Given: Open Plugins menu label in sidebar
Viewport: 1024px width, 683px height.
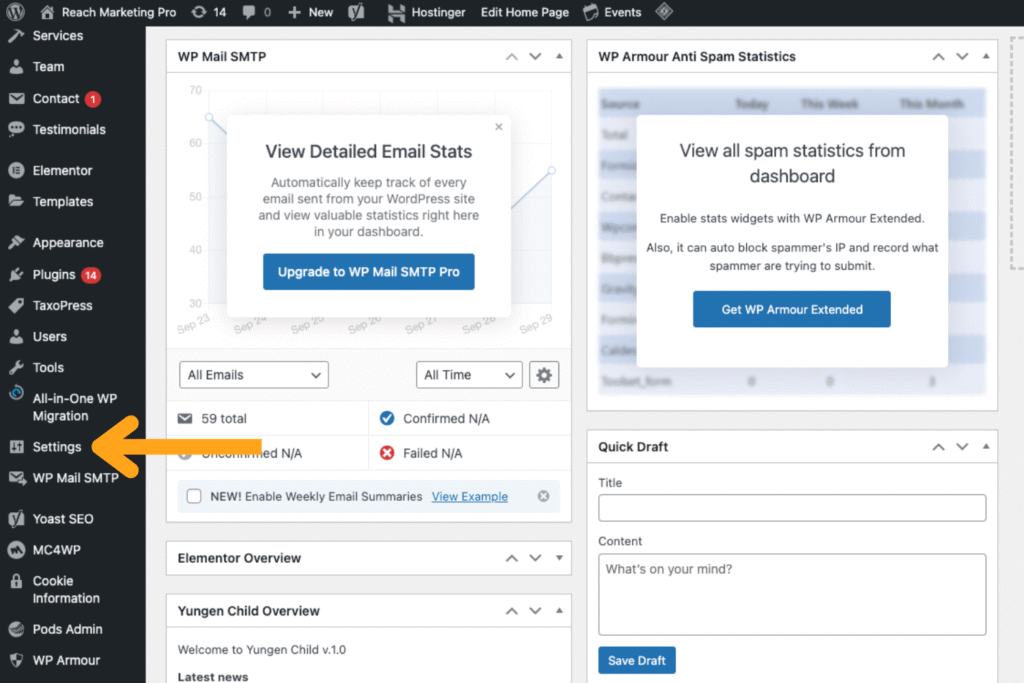Looking at the screenshot, I should click(54, 274).
